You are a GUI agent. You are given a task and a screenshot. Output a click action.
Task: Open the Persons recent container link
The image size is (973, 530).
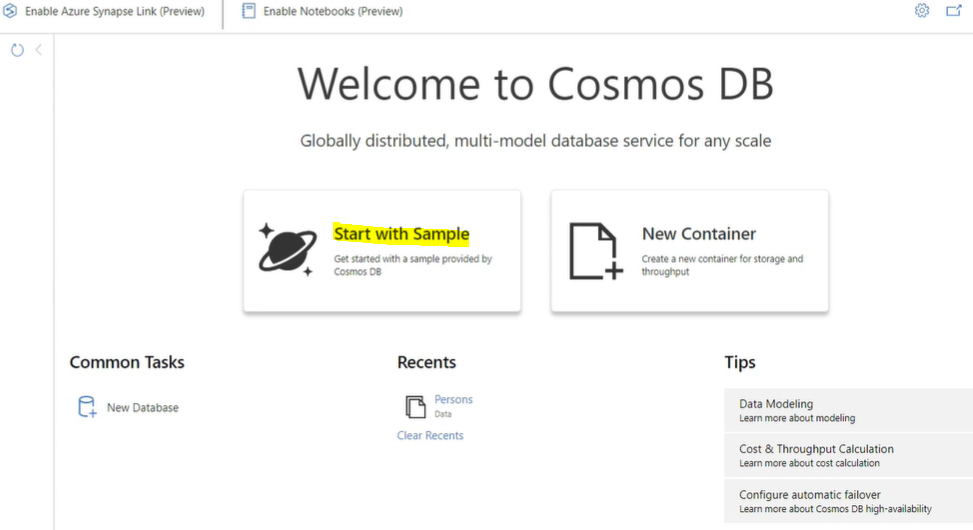click(453, 400)
